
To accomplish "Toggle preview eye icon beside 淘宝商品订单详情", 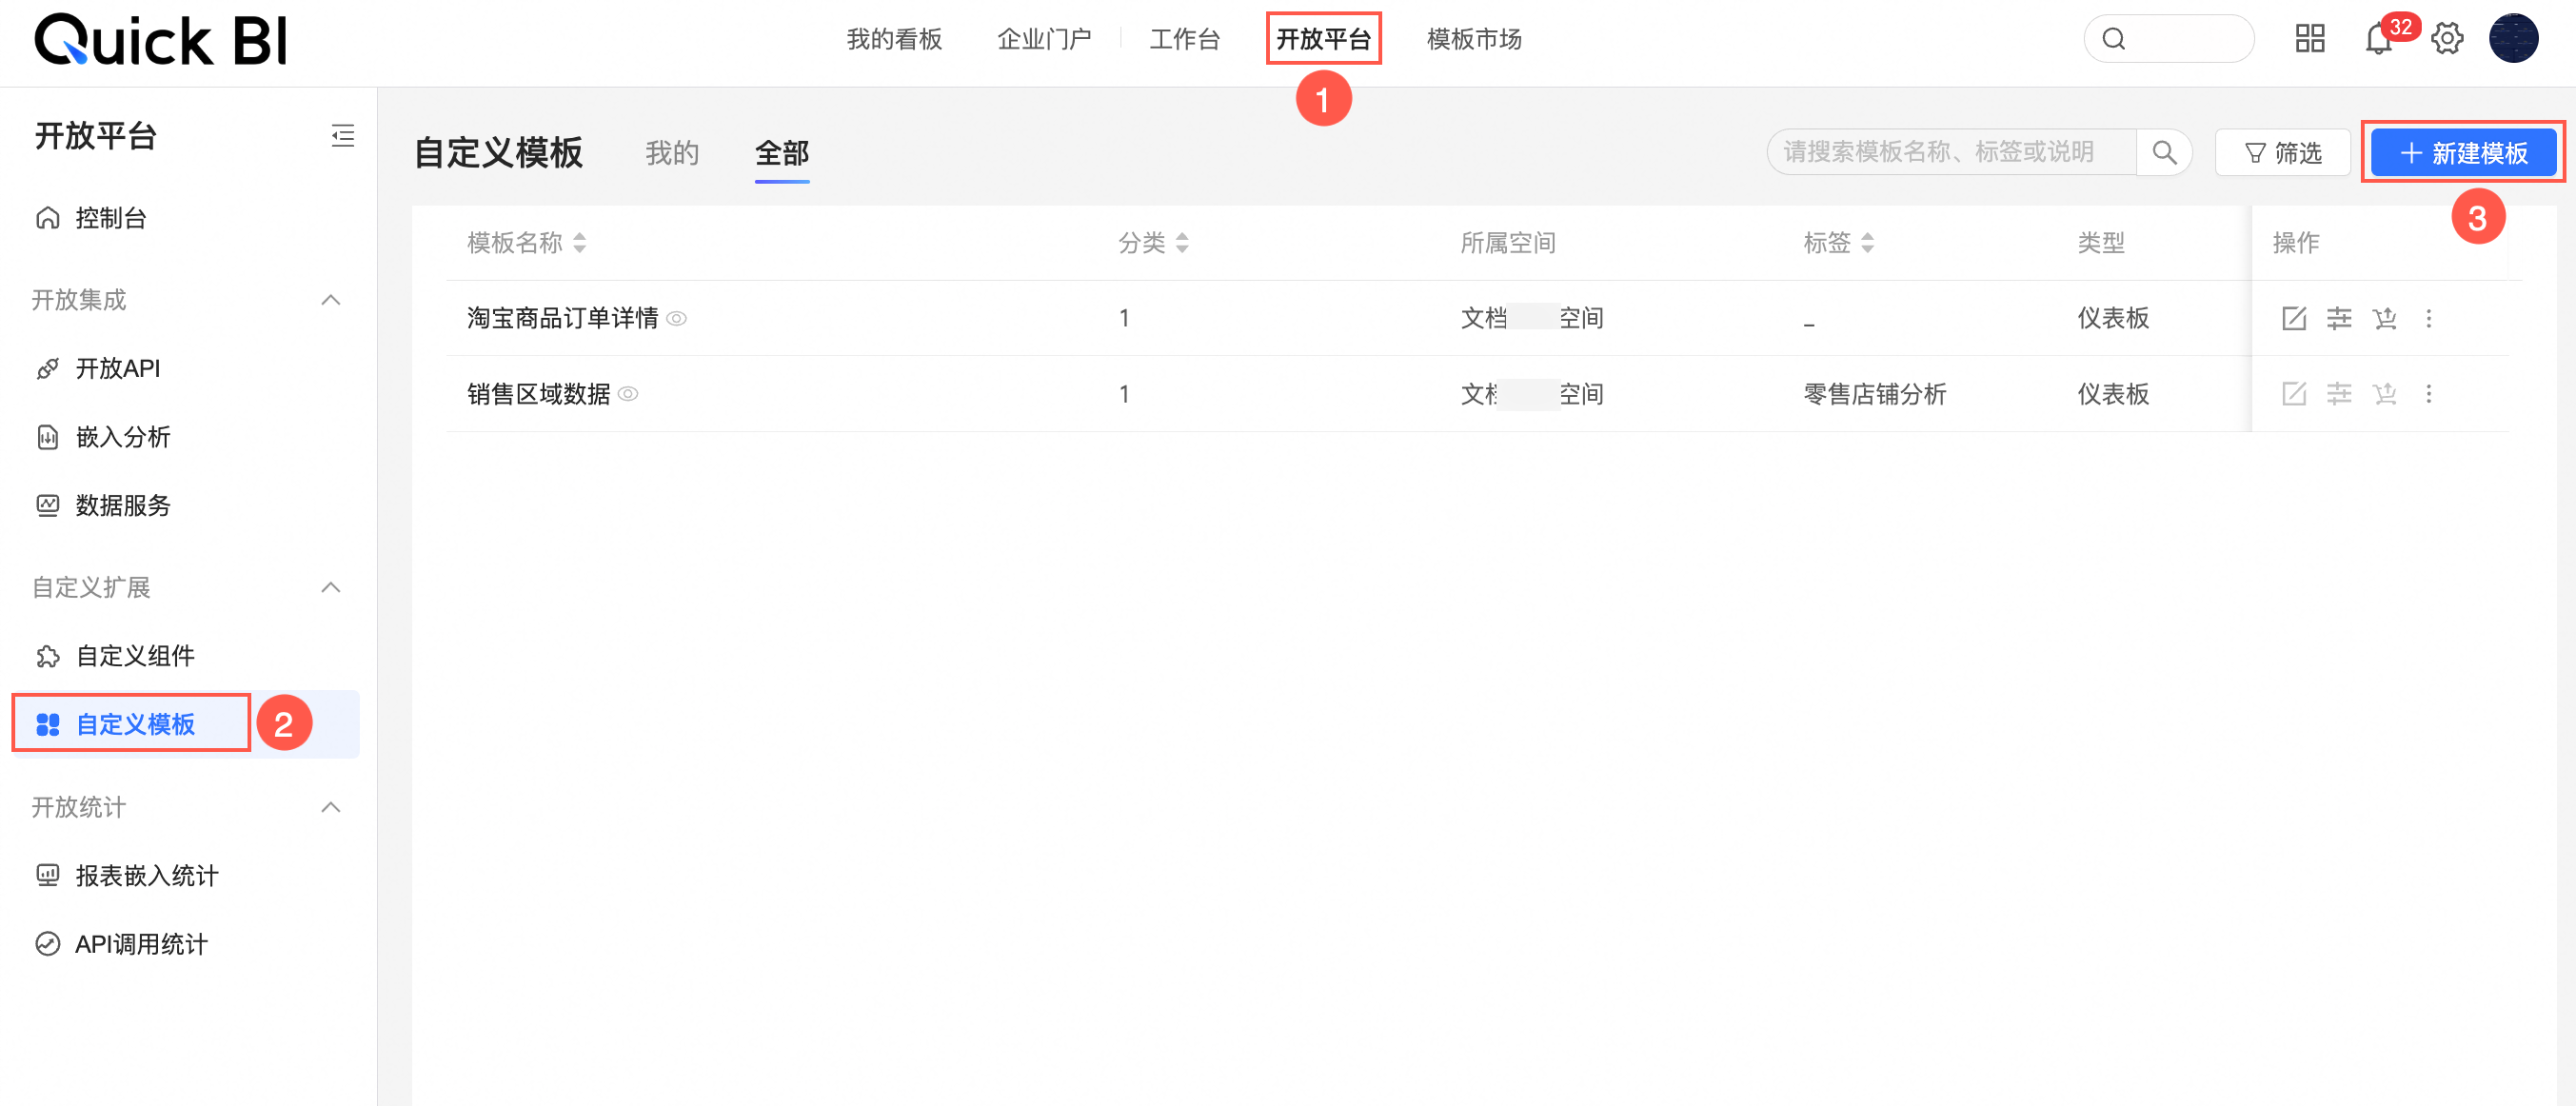I will (x=677, y=319).
